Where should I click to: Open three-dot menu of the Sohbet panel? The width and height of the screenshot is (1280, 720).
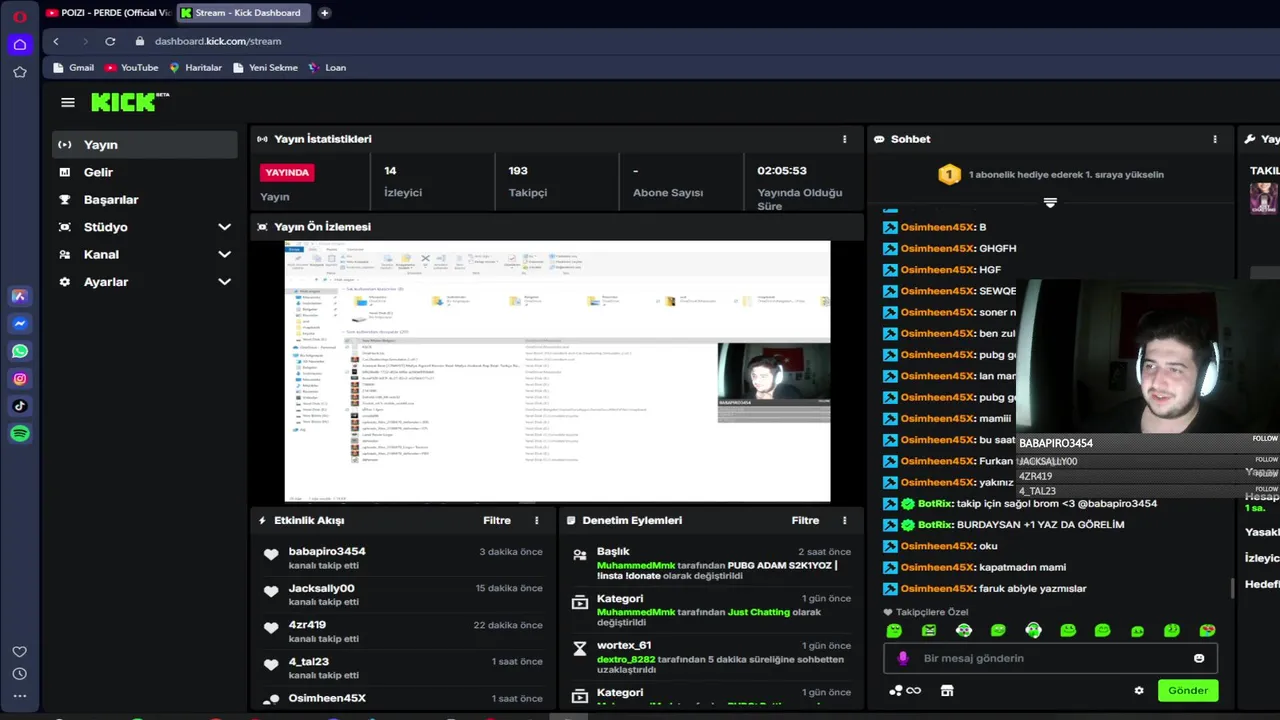click(1215, 139)
